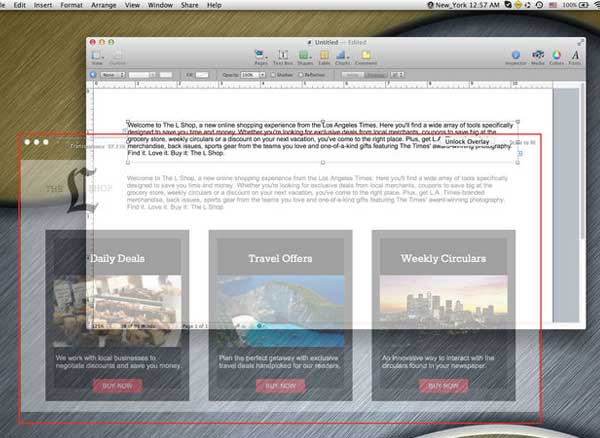Insert a Table using the toolbar icon
The width and height of the screenshot is (600, 438).
pos(324,57)
